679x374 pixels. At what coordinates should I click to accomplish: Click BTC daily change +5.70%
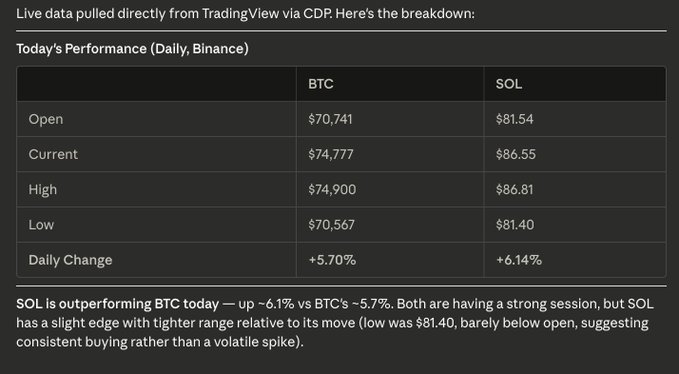tap(332, 260)
